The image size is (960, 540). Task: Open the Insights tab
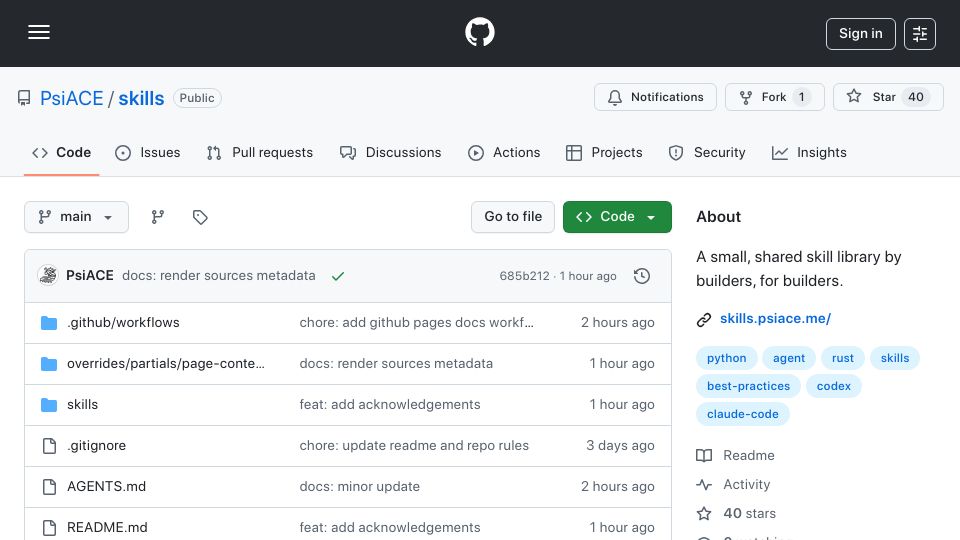[x=809, y=152]
